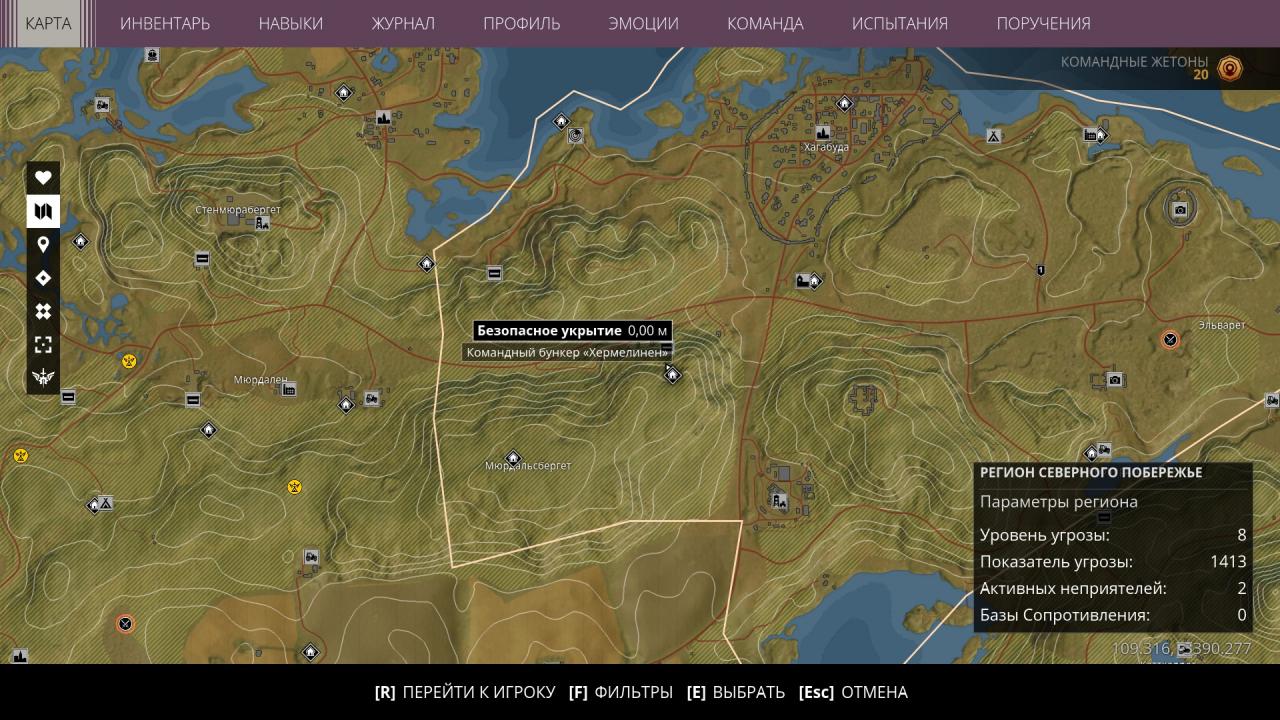Open the ЖУРНАЛ tab

[x=403, y=23]
